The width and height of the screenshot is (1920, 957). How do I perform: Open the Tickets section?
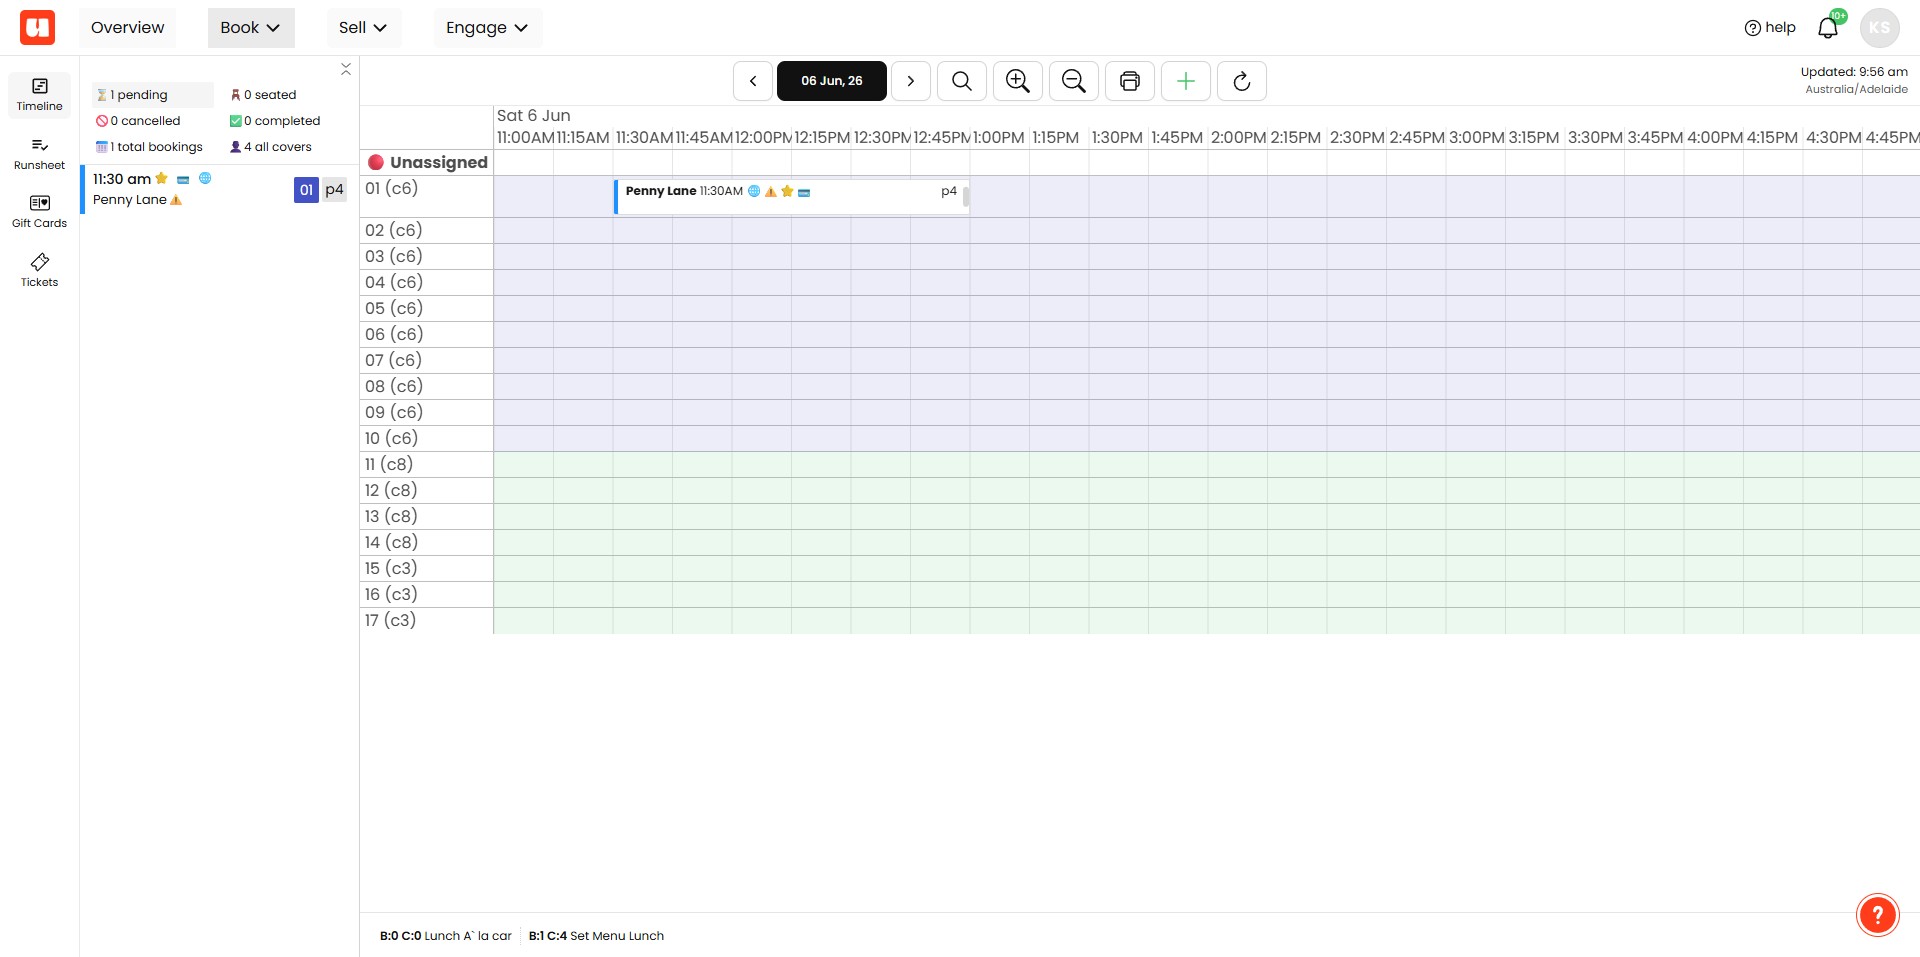coord(39,270)
